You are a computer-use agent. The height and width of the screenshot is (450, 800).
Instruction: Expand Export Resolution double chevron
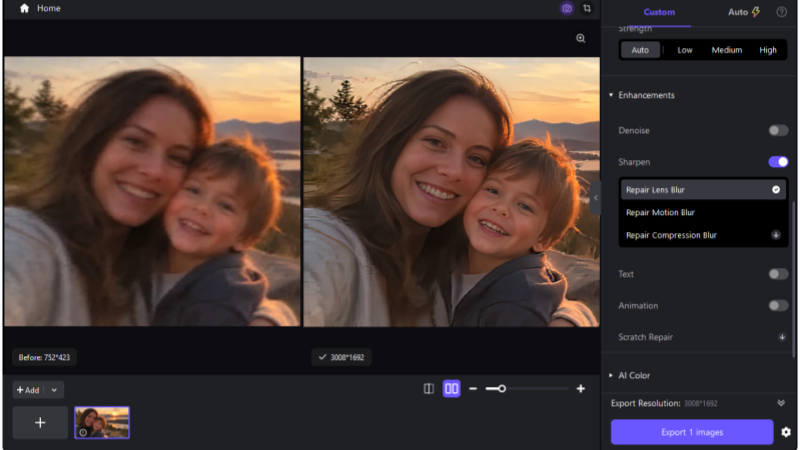click(781, 403)
